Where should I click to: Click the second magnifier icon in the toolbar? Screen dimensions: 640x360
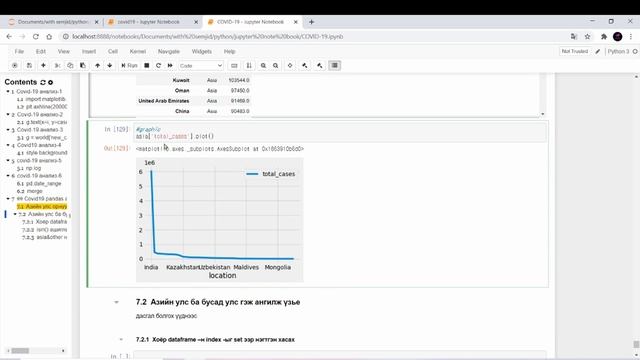pos(276,65)
